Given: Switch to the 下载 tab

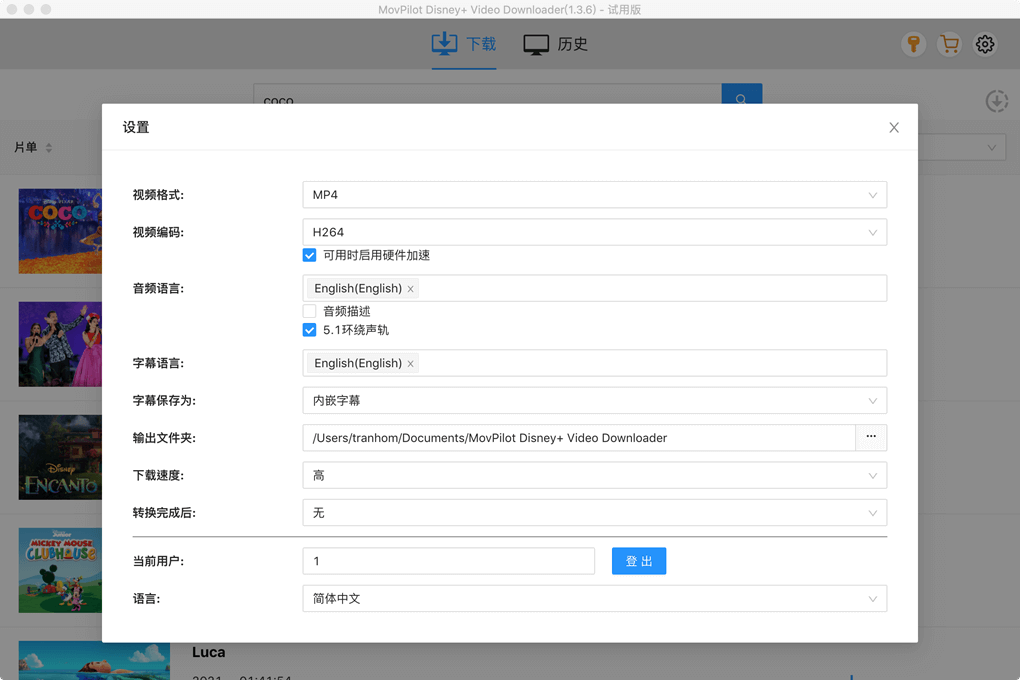Looking at the screenshot, I should point(464,44).
